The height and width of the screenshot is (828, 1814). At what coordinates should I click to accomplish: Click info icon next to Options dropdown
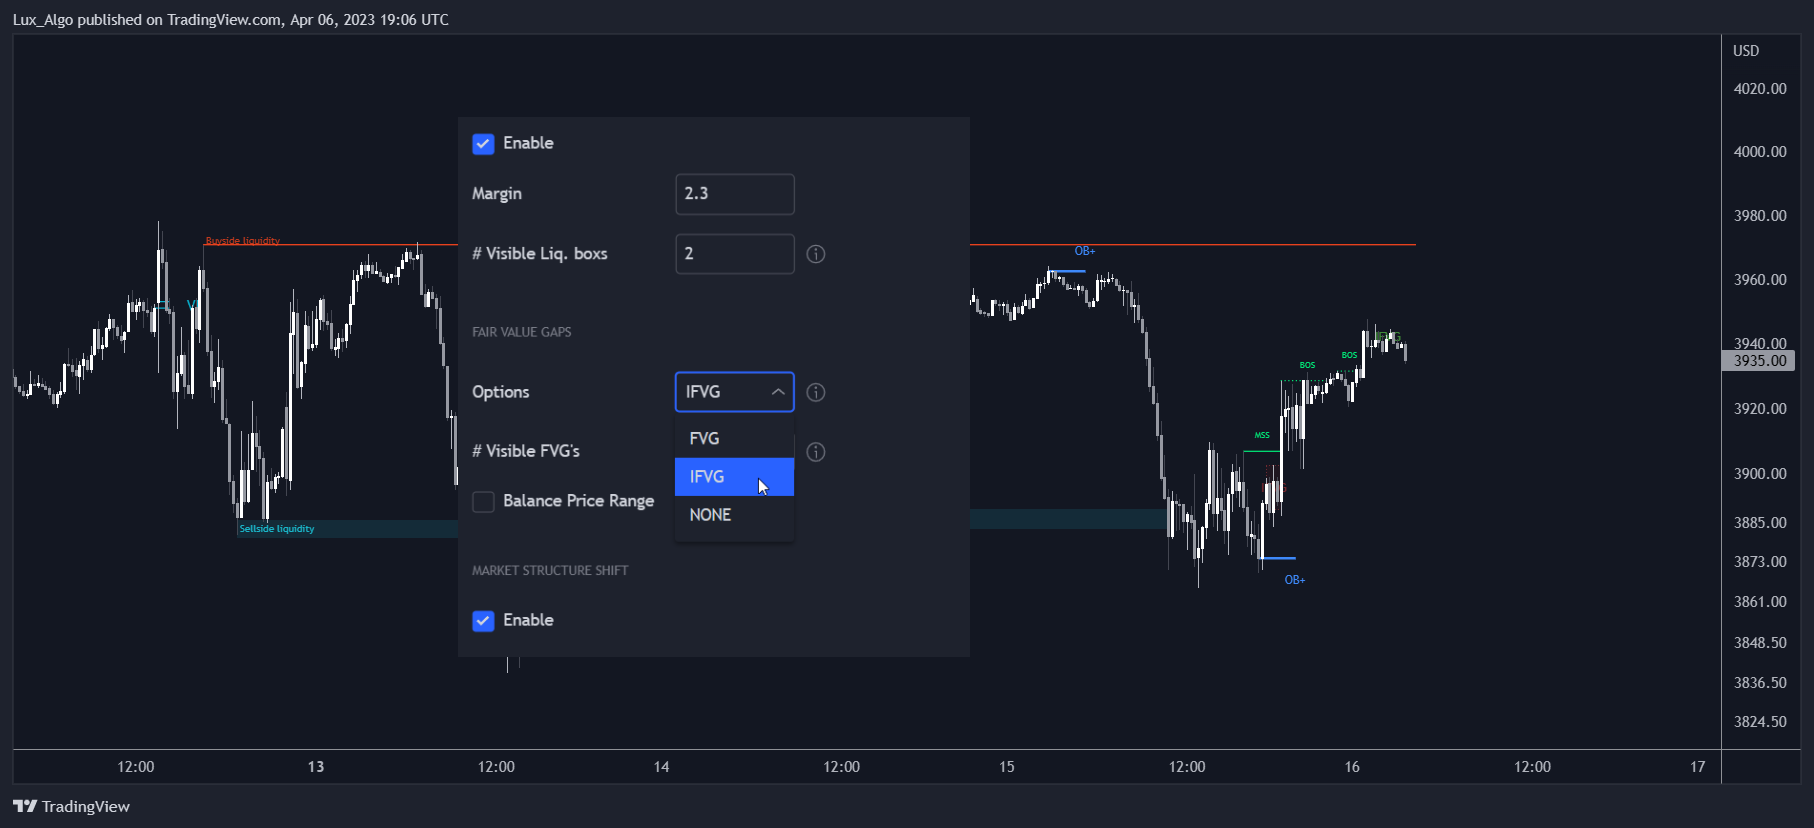(x=816, y=392)
